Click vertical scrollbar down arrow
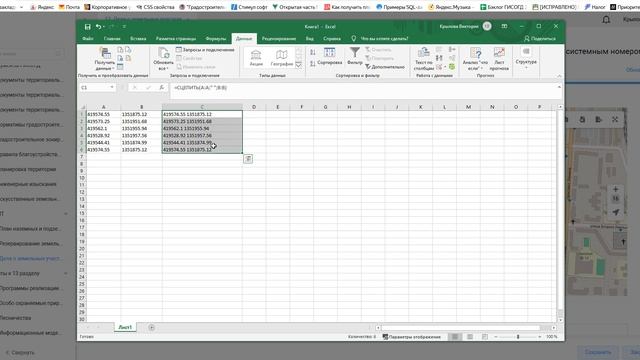Image resolution: width=640 pixels, height=360 pixels. point(560,320)
